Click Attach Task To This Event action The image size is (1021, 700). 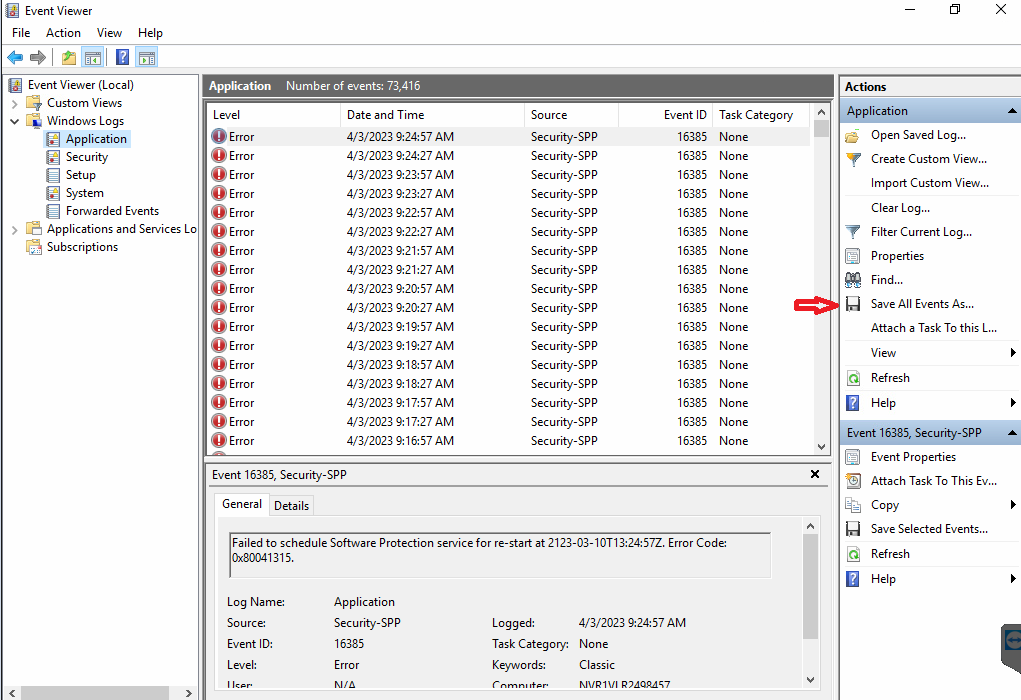pyautogui.click(x=933, y=481)
